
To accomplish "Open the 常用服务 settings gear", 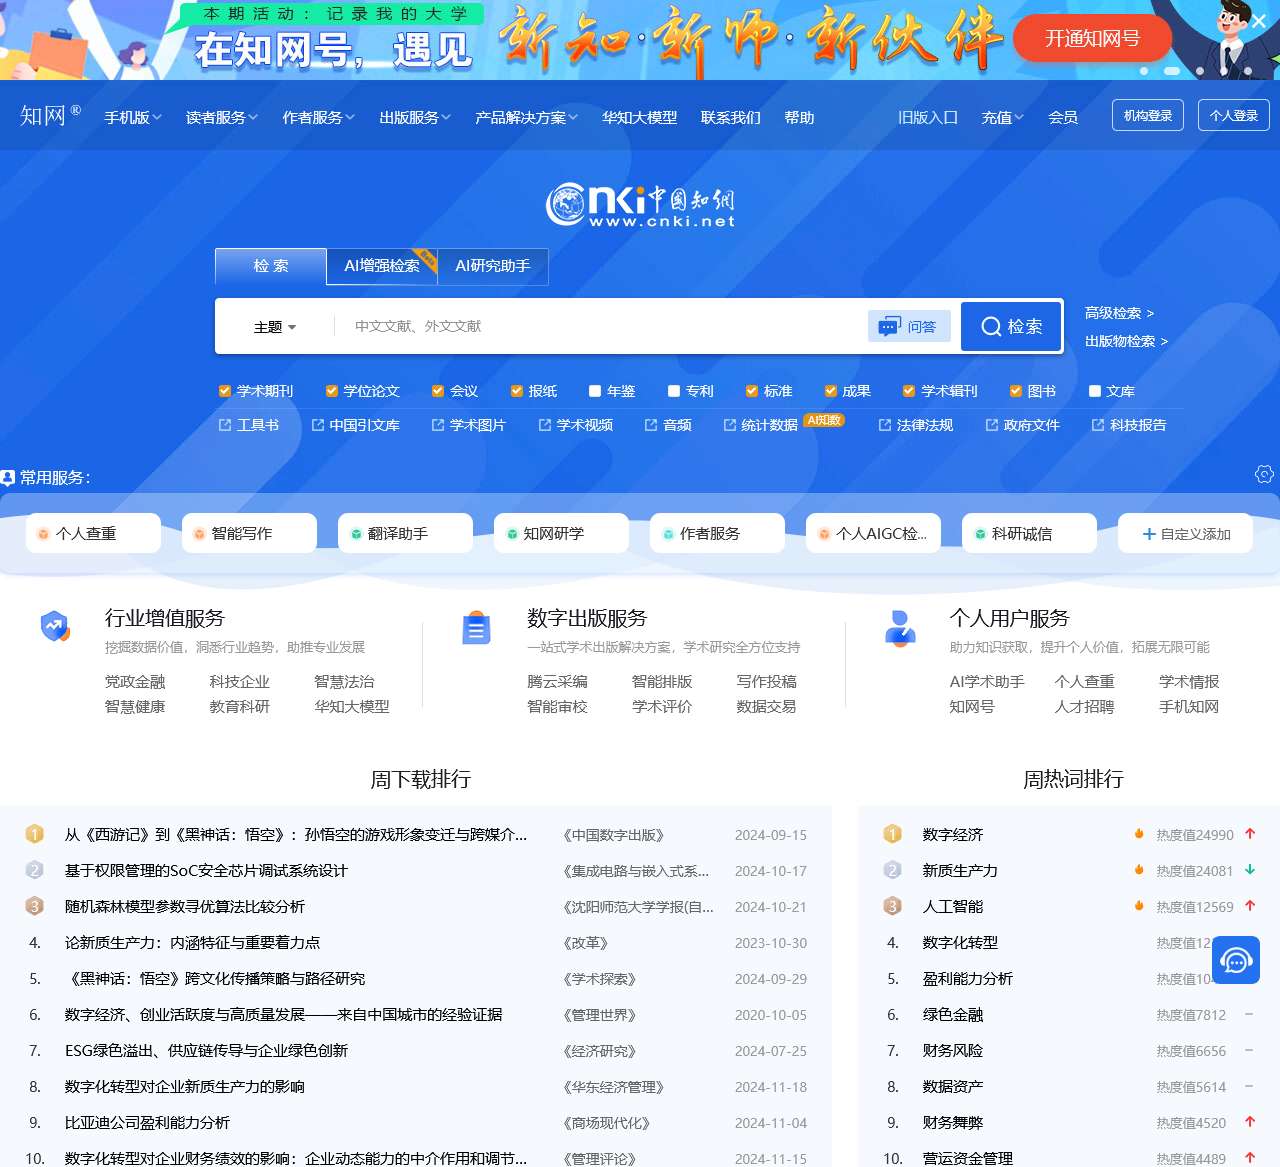I will coord(1264,474).
